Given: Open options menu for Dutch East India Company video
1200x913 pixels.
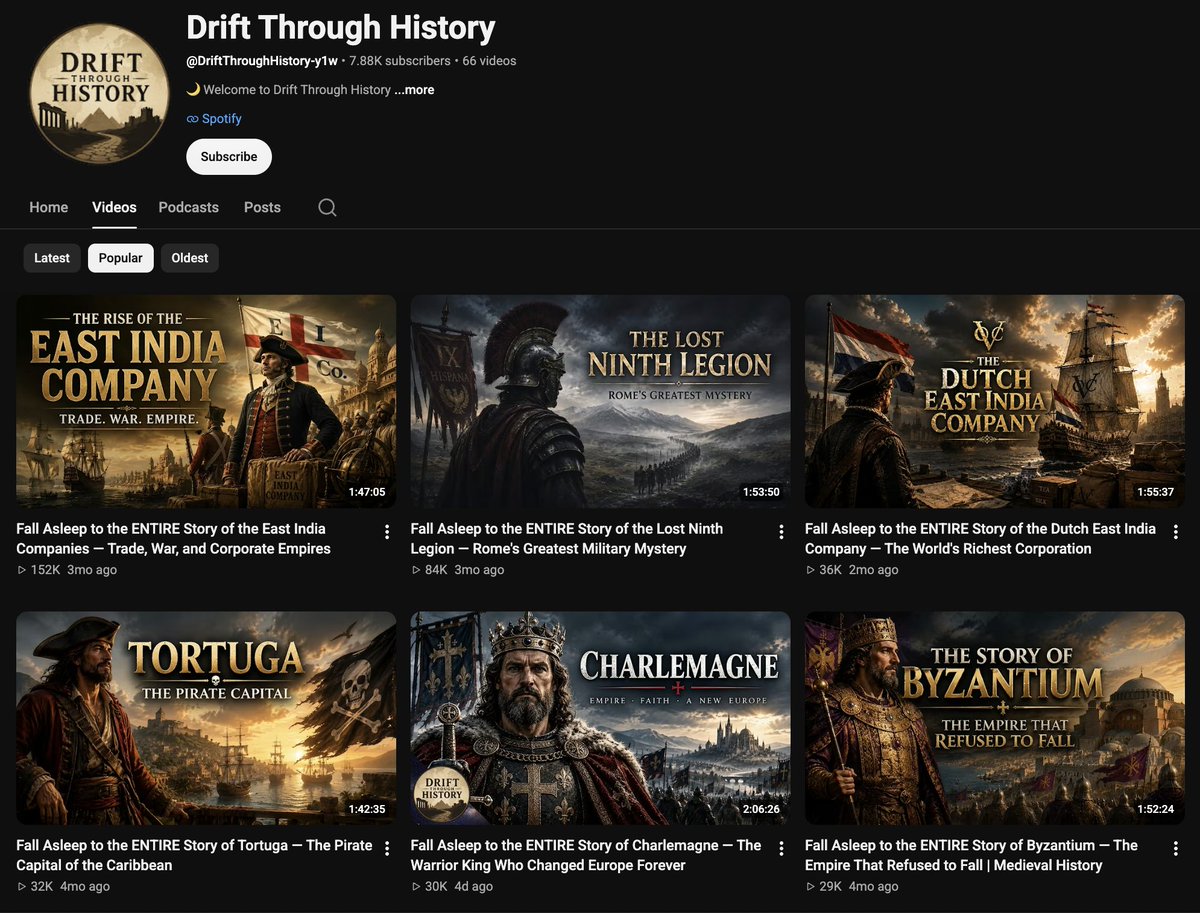Looking at the screenshot, I should pos(1175,532).
